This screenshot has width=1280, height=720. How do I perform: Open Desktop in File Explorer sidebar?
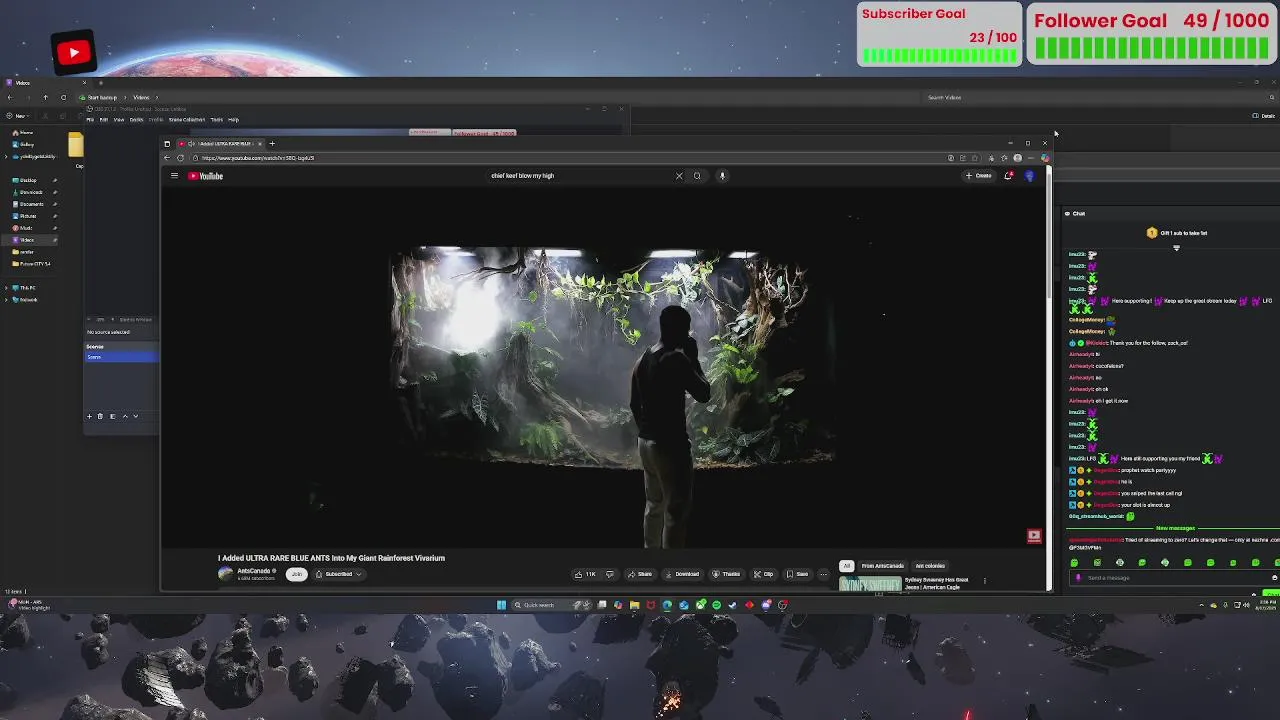pos(27,181)
